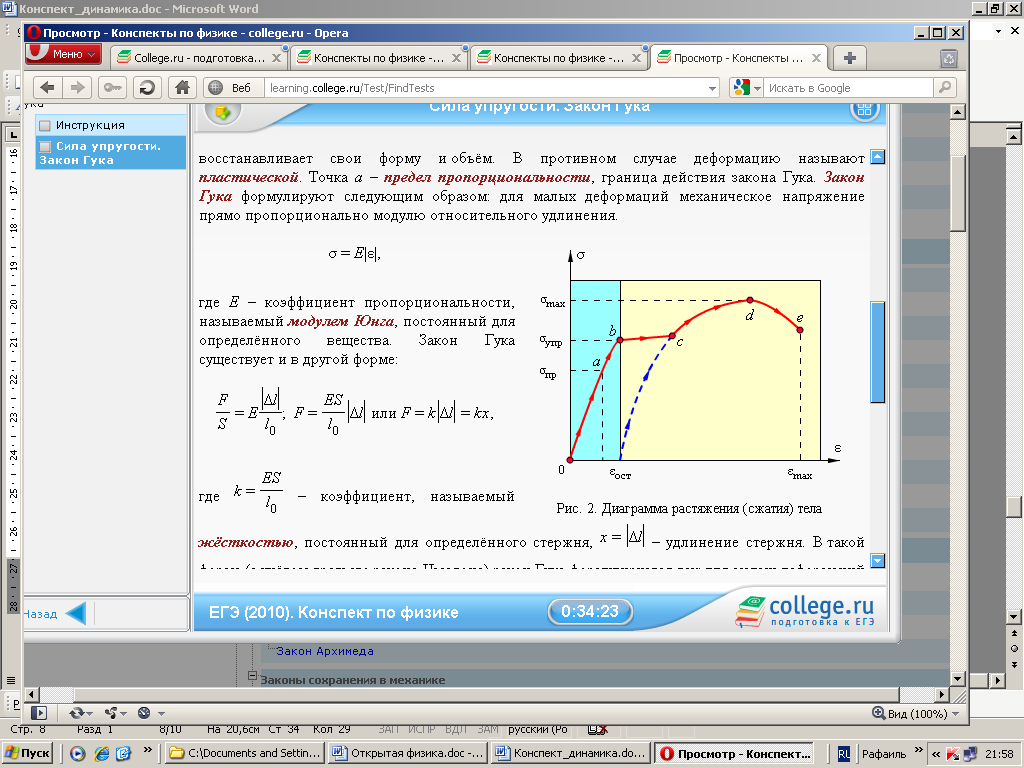Launch Internet Explorer from quick launch
This screenshot has height=768, width=1024.
click(101, 754)
